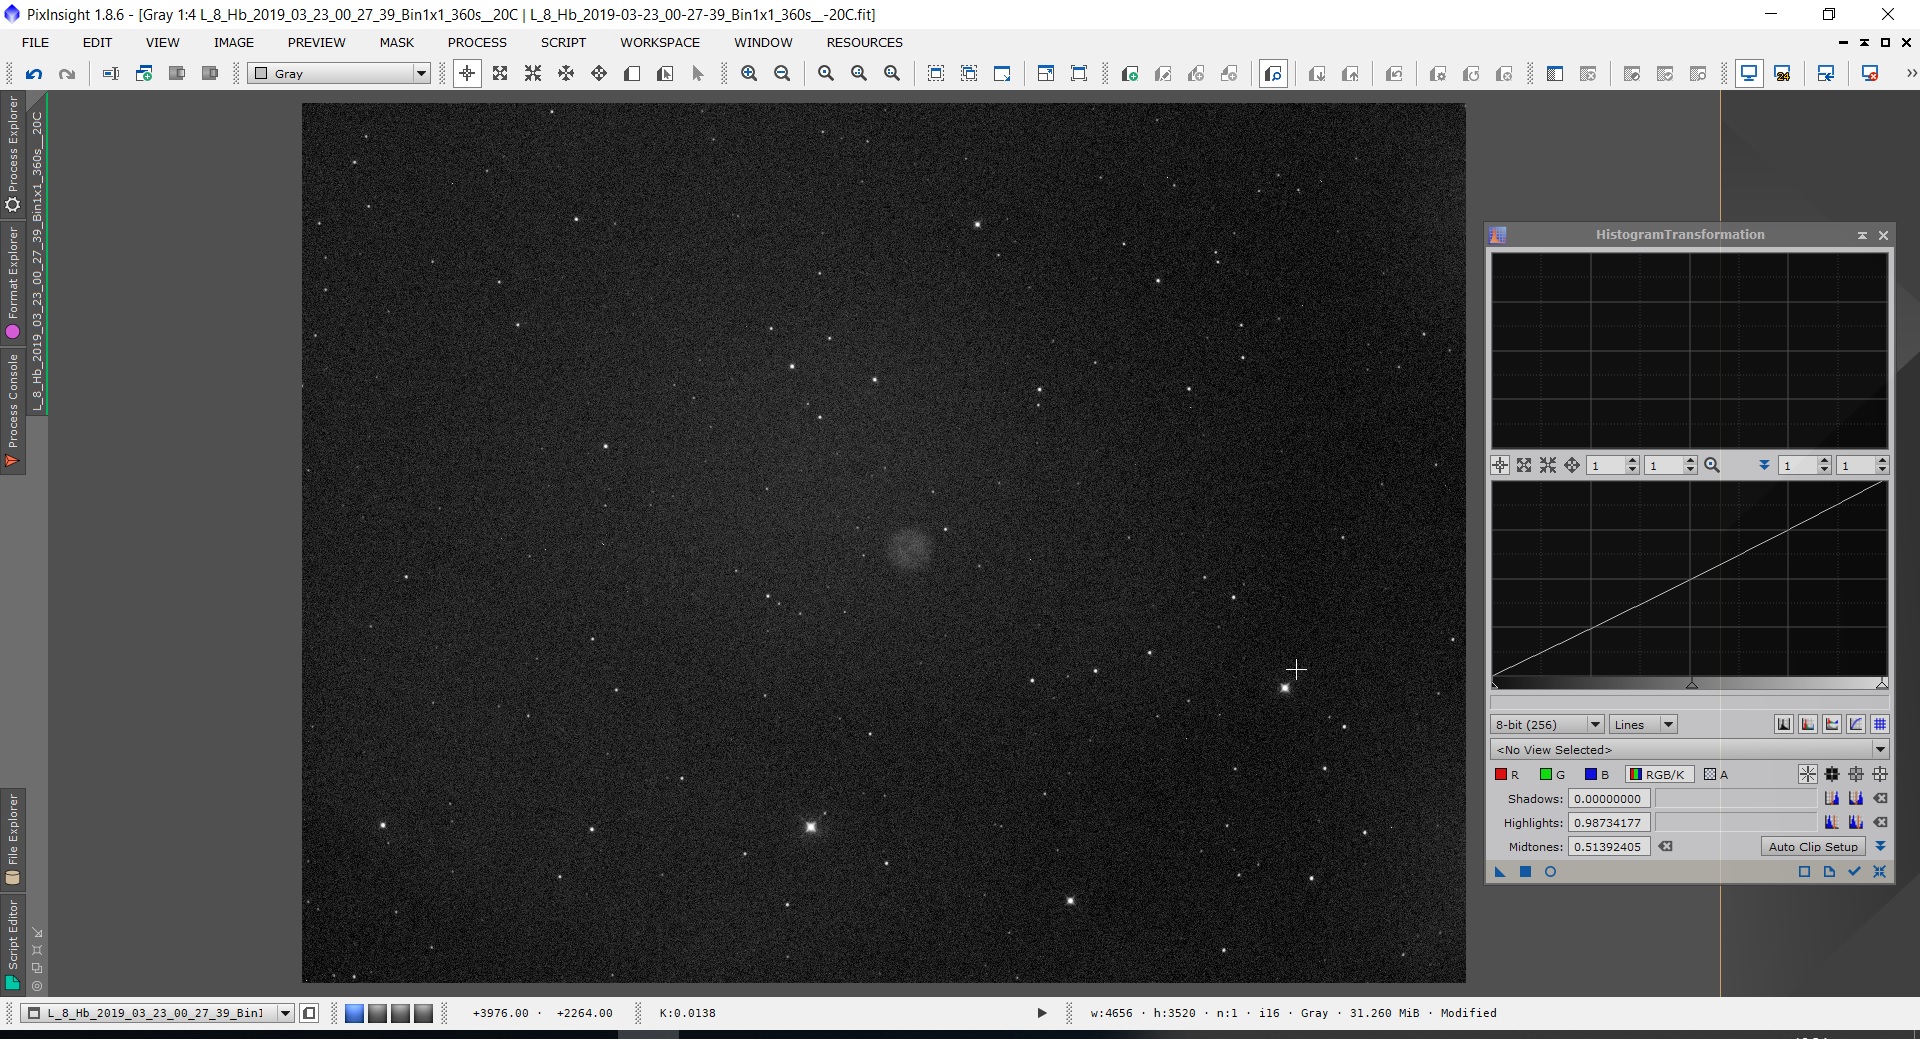This screenshot has height=1039, width=1920.
Task: Click the blue double-arrow expand icon near Auto Clip Setup
Action: [1880, 846]
